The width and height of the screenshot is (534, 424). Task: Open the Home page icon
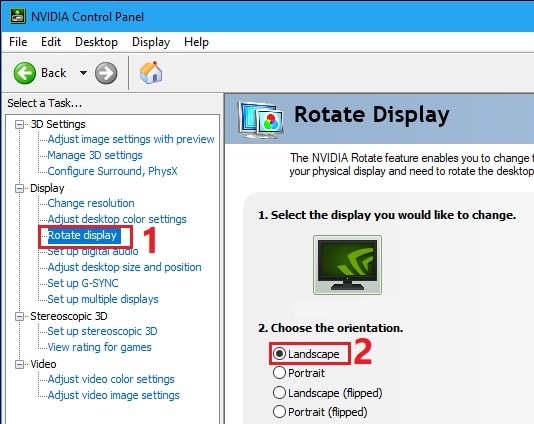point(151,73)
